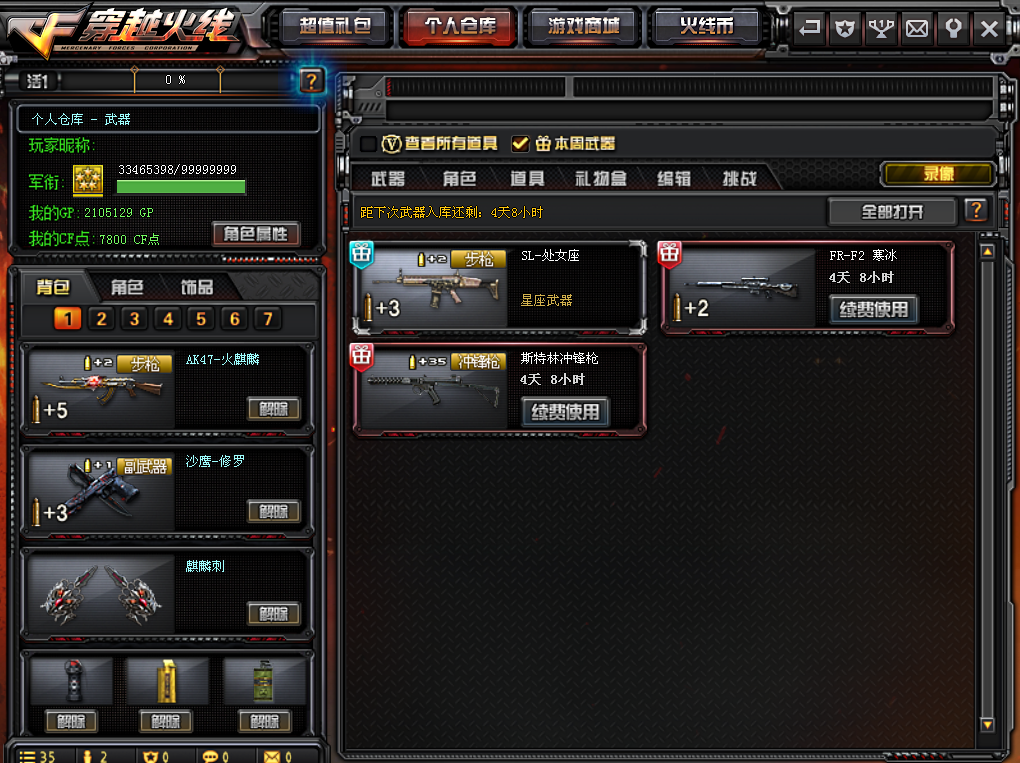Click the trophy icon in top bar
The height and width of the screenshot is (763, 1020).
coord(881,28)
